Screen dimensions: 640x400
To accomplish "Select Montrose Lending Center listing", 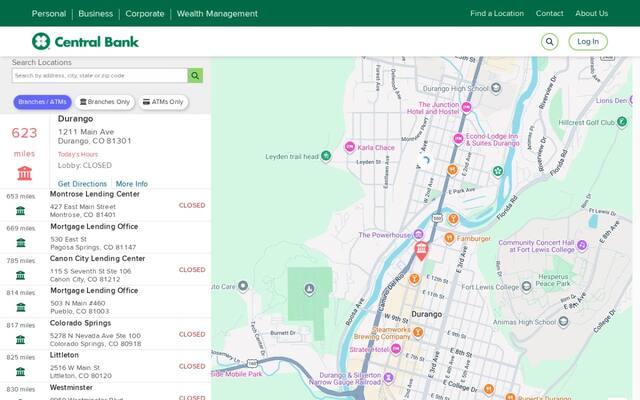I will [105, 204].
